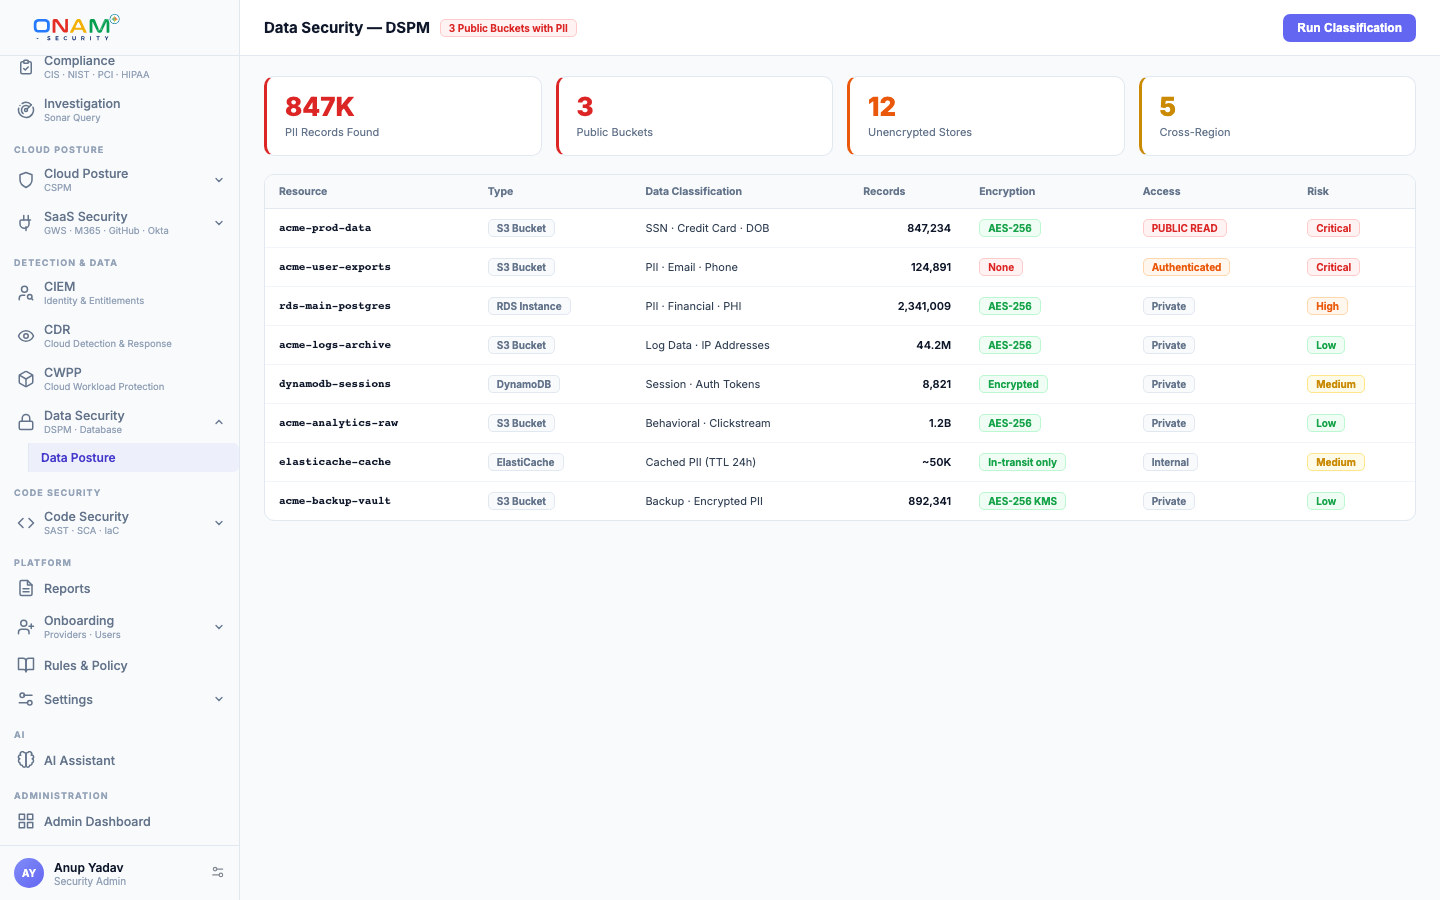This screenshot has height=900, width=1440.
Task: Click the Run Classification button
Action: pyautogui.click(x=1349, y=28)
